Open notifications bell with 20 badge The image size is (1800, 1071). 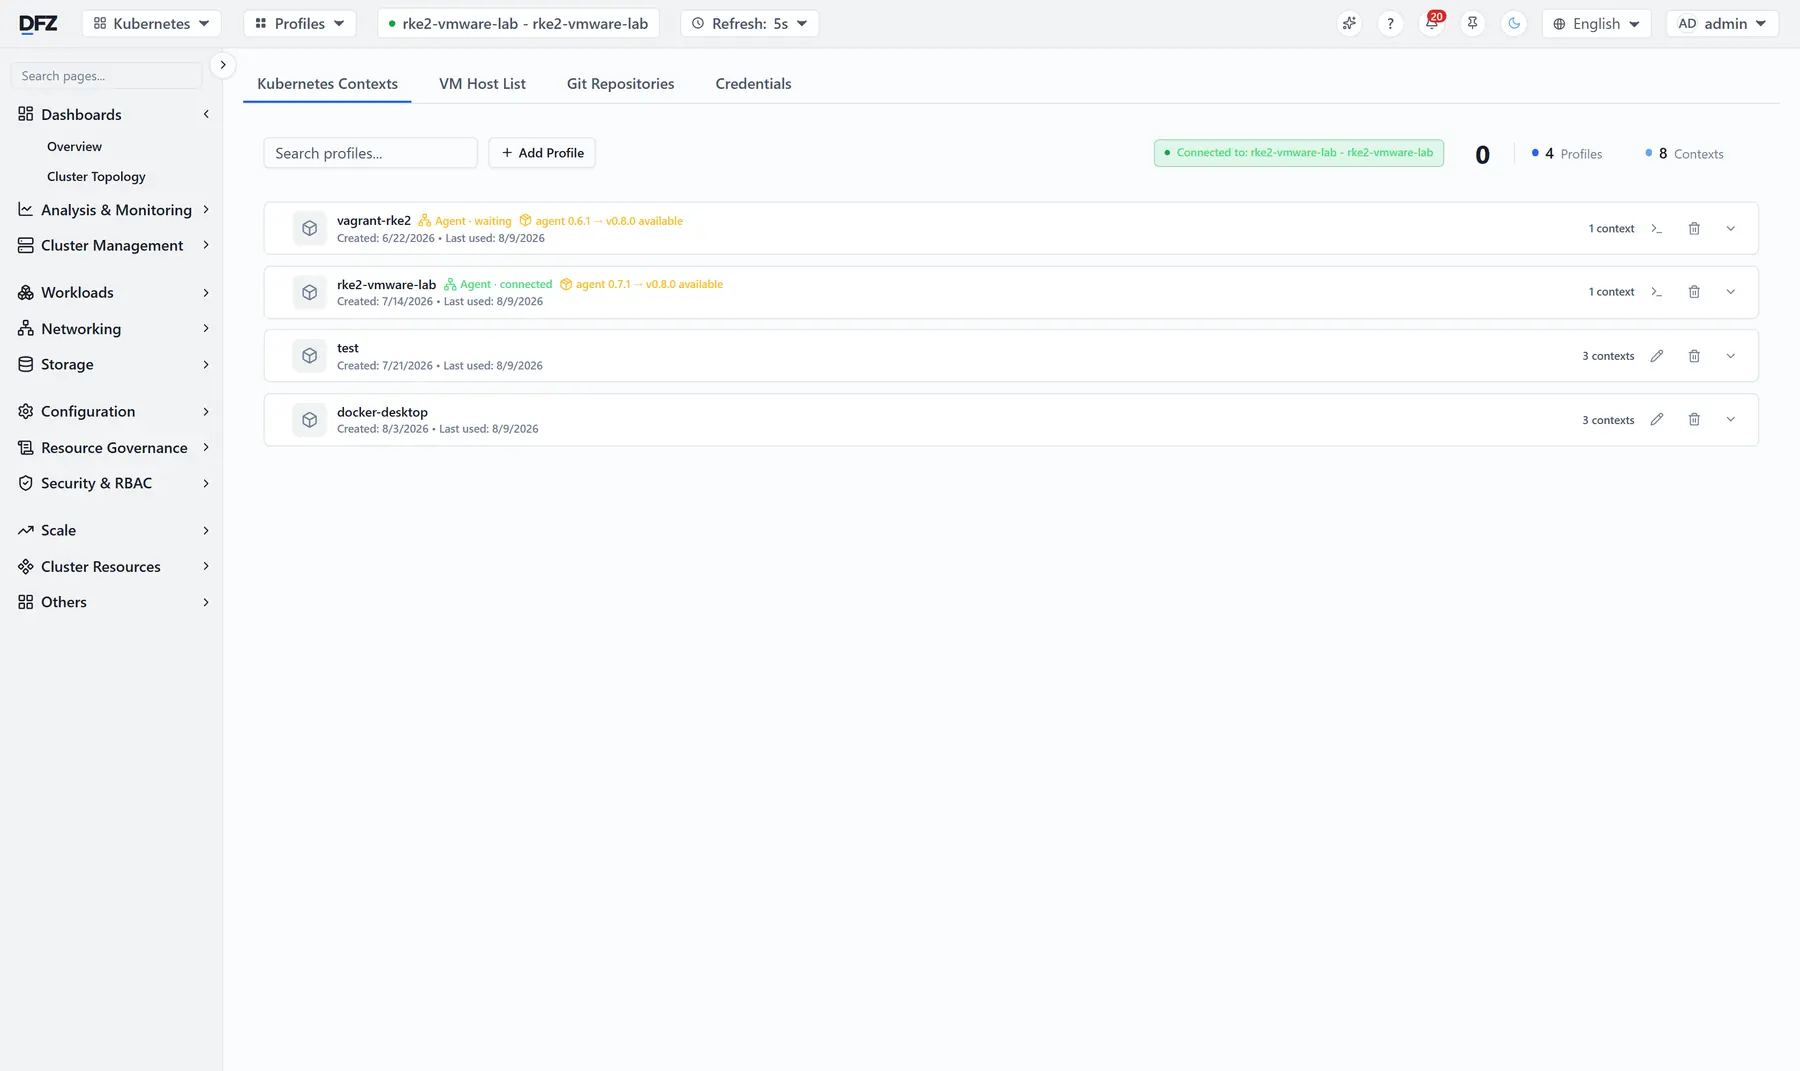[x=1431, y=23]
